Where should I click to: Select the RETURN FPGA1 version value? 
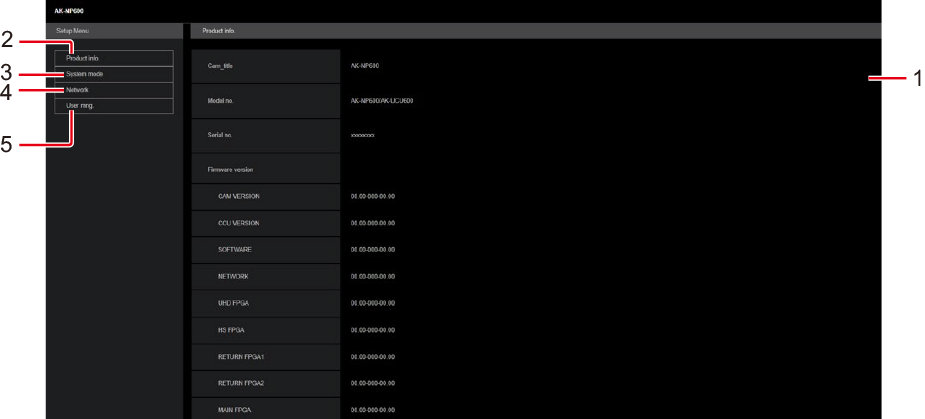(373, 357)
